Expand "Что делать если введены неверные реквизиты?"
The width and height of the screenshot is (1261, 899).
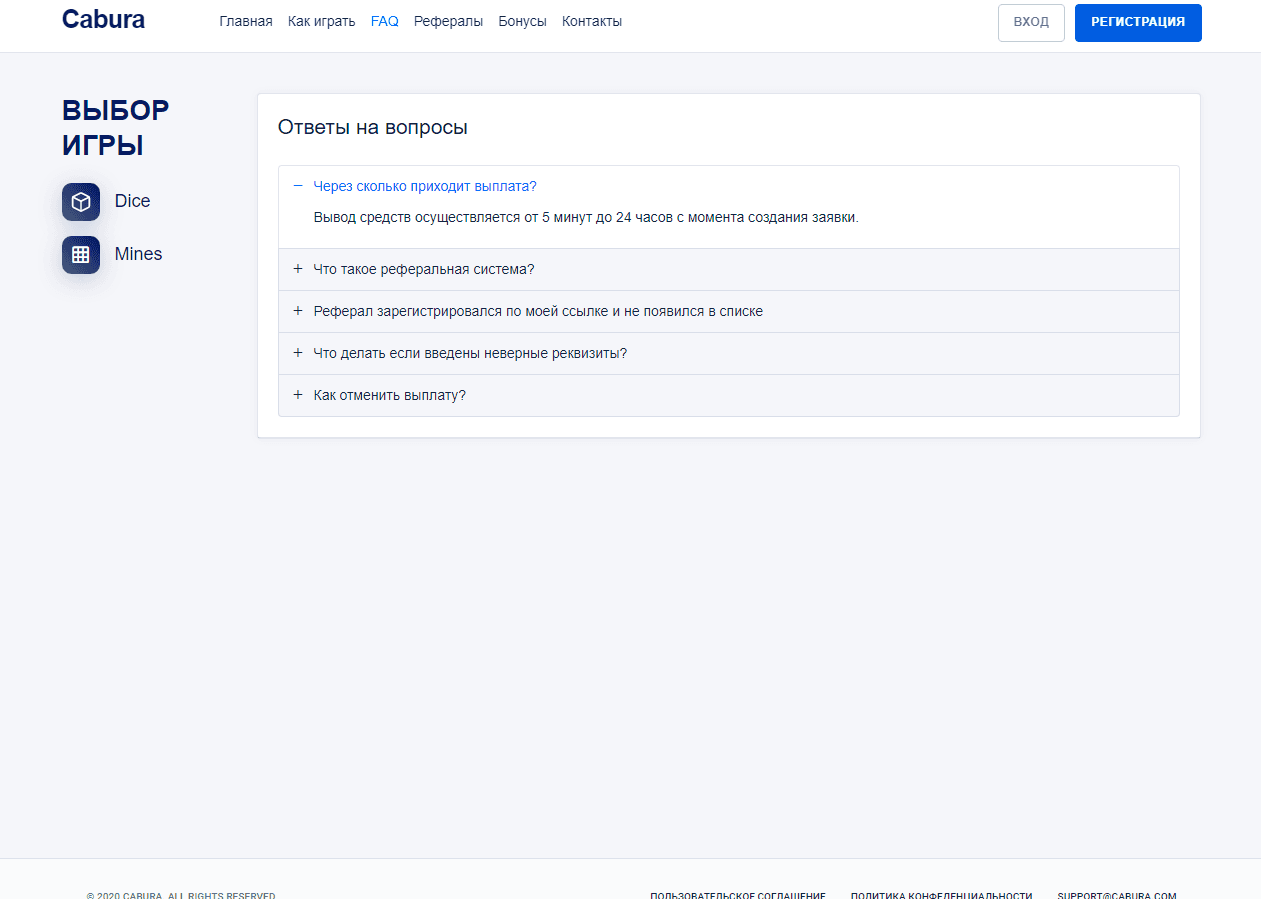click(470, 354)
